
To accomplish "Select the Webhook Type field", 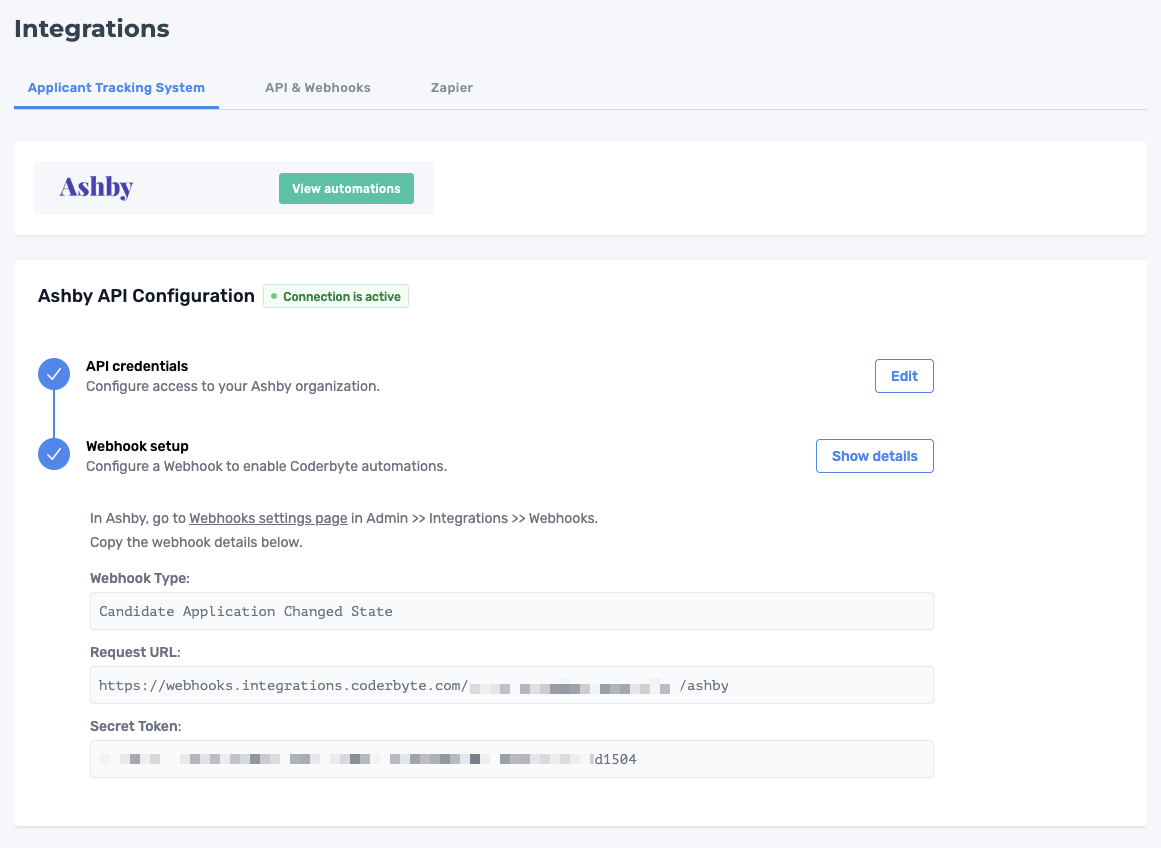I will tap(512, 611).
